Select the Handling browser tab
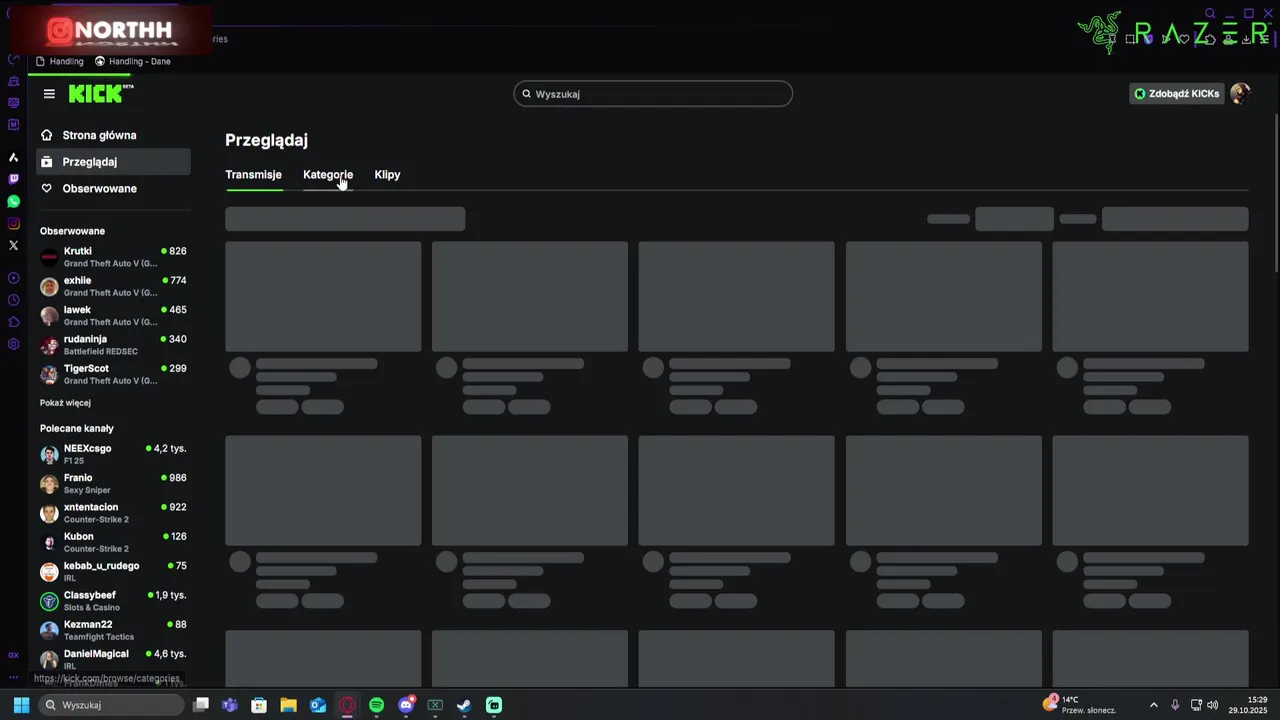This screenshot has width=1280, height=720. point(60,61)
